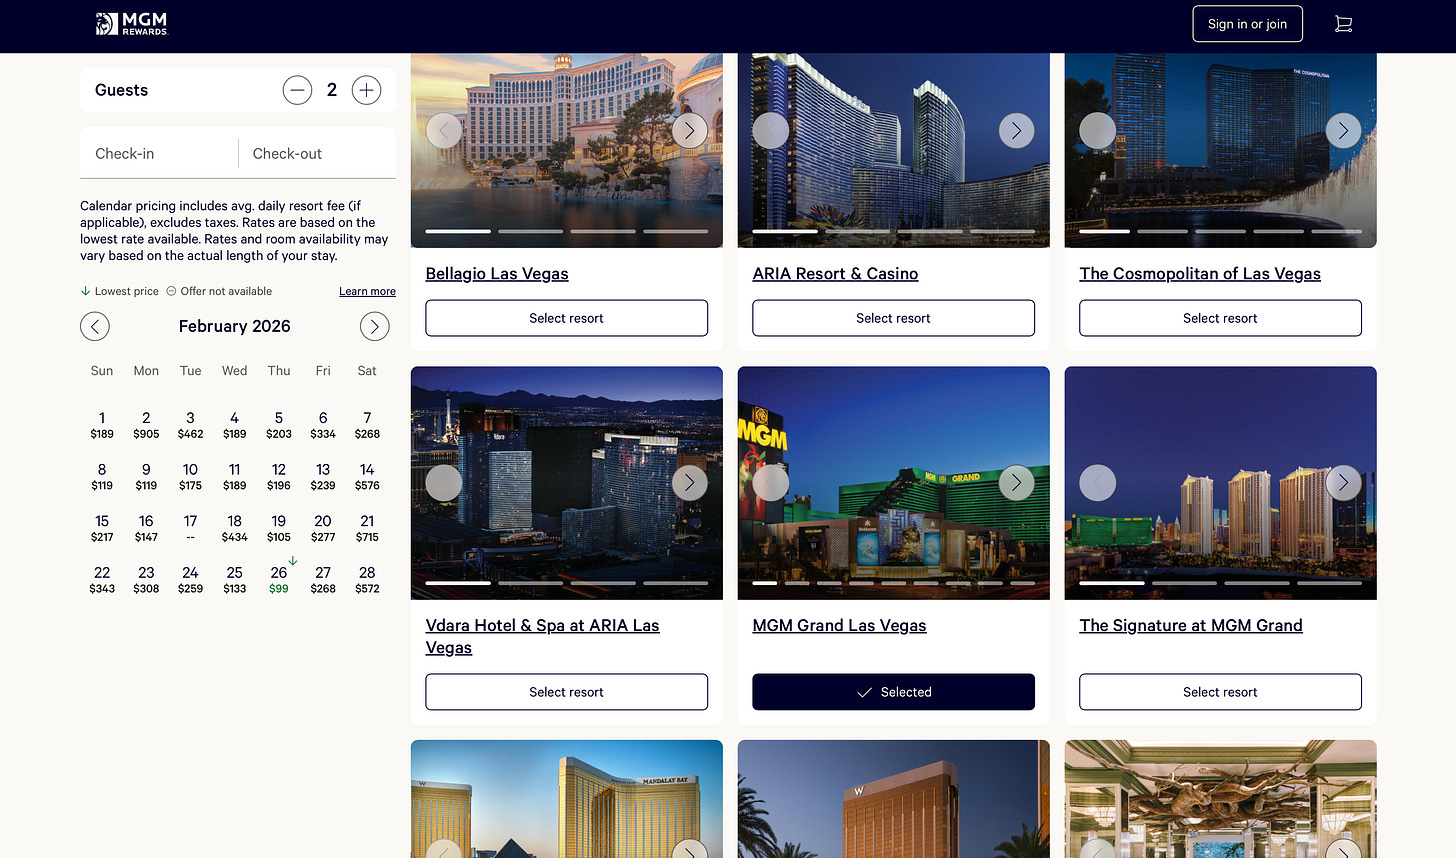The width and height of the screenshot is (1456, 858).
Task: Pick February 5 priced $203
Action: (279, 425)
